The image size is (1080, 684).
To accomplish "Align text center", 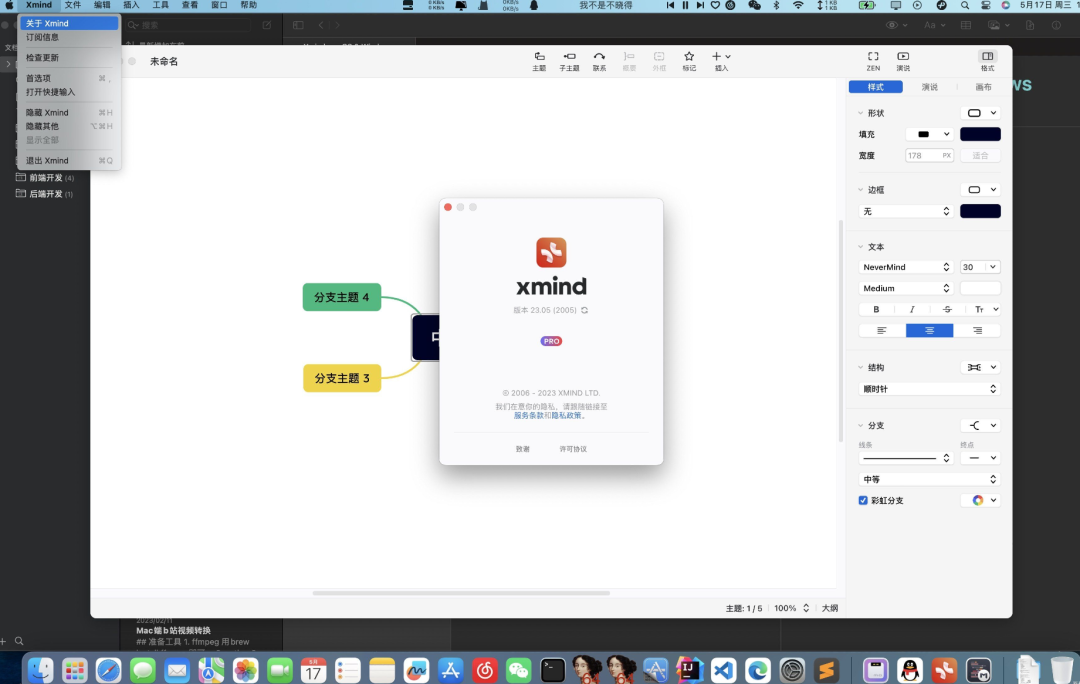I will pos(929,331).
